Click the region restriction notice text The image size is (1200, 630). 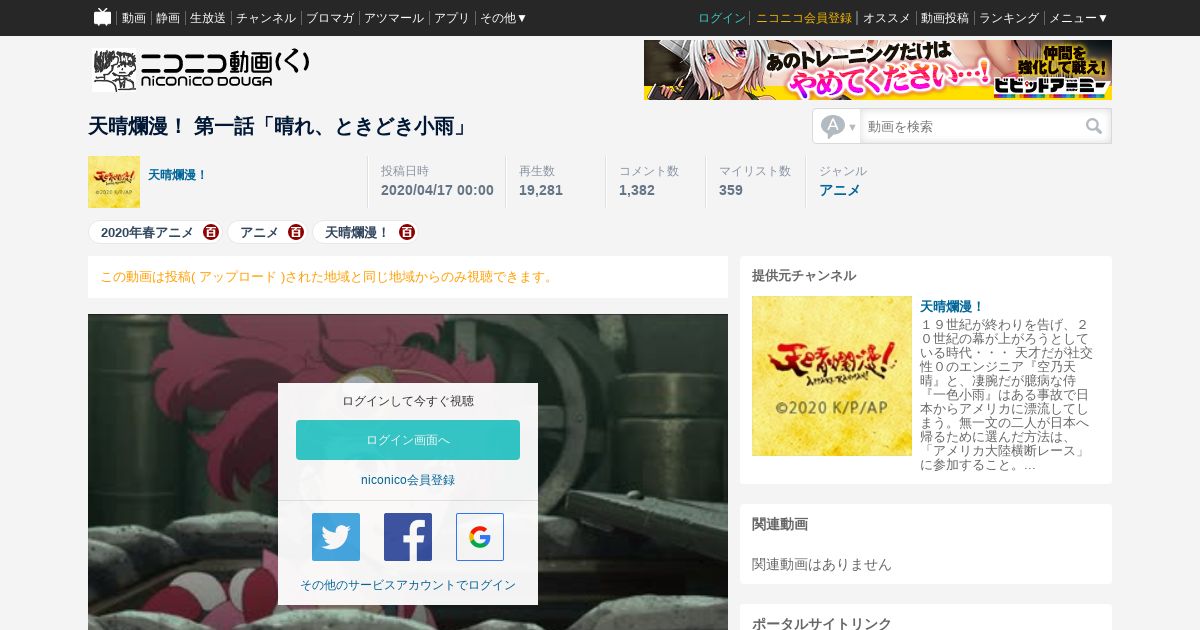(328, 277)
